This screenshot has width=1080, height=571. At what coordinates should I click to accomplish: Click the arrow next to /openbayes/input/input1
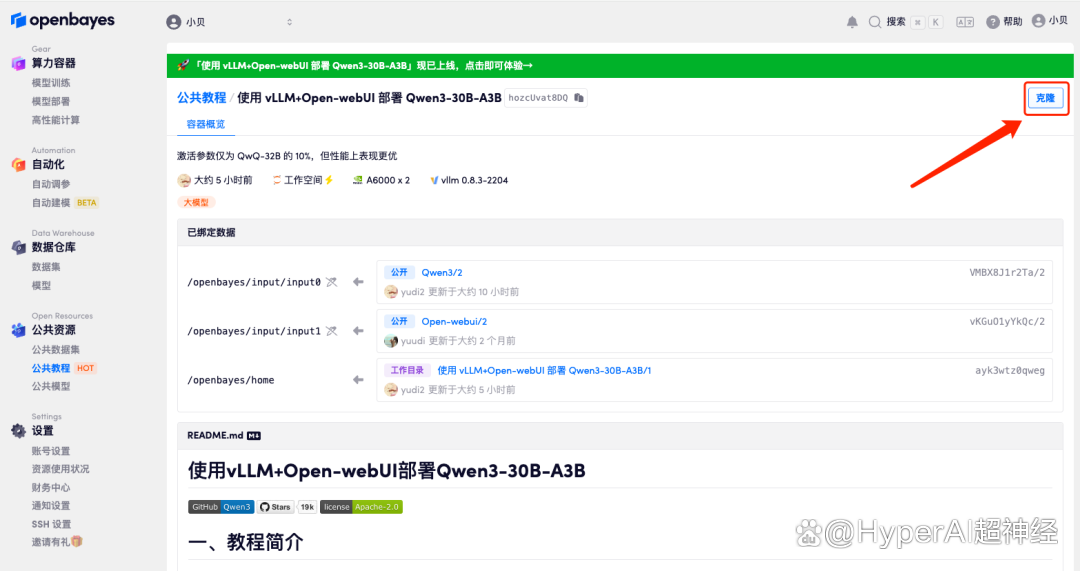(x=358, y=331)
